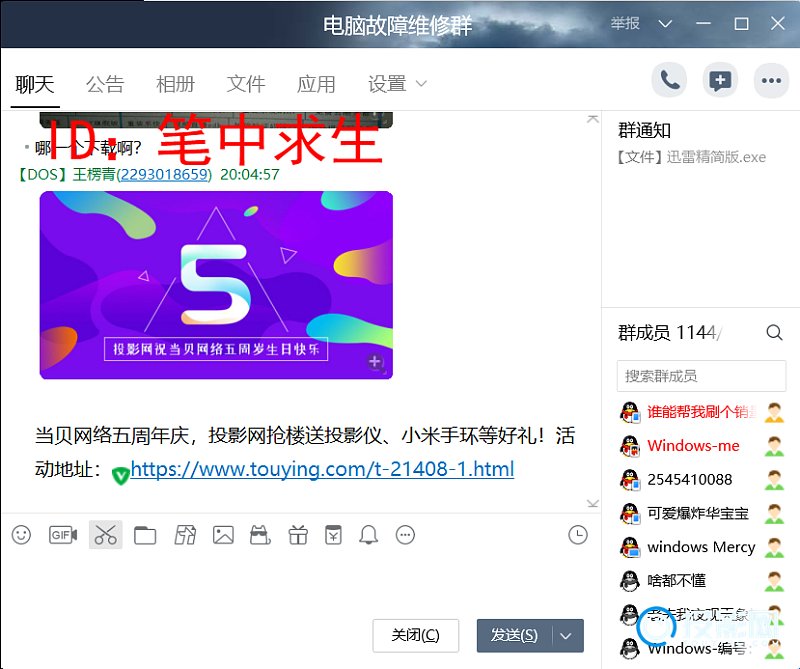Focus the 搜索群成员 search field
Screen dimensions: 800x669
[x=702, y=376]
